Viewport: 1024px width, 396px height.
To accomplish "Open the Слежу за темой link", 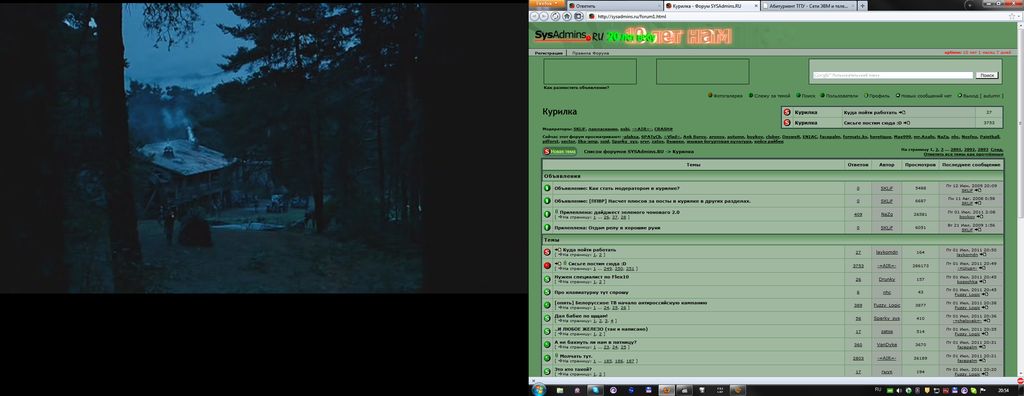I will 771,96.
